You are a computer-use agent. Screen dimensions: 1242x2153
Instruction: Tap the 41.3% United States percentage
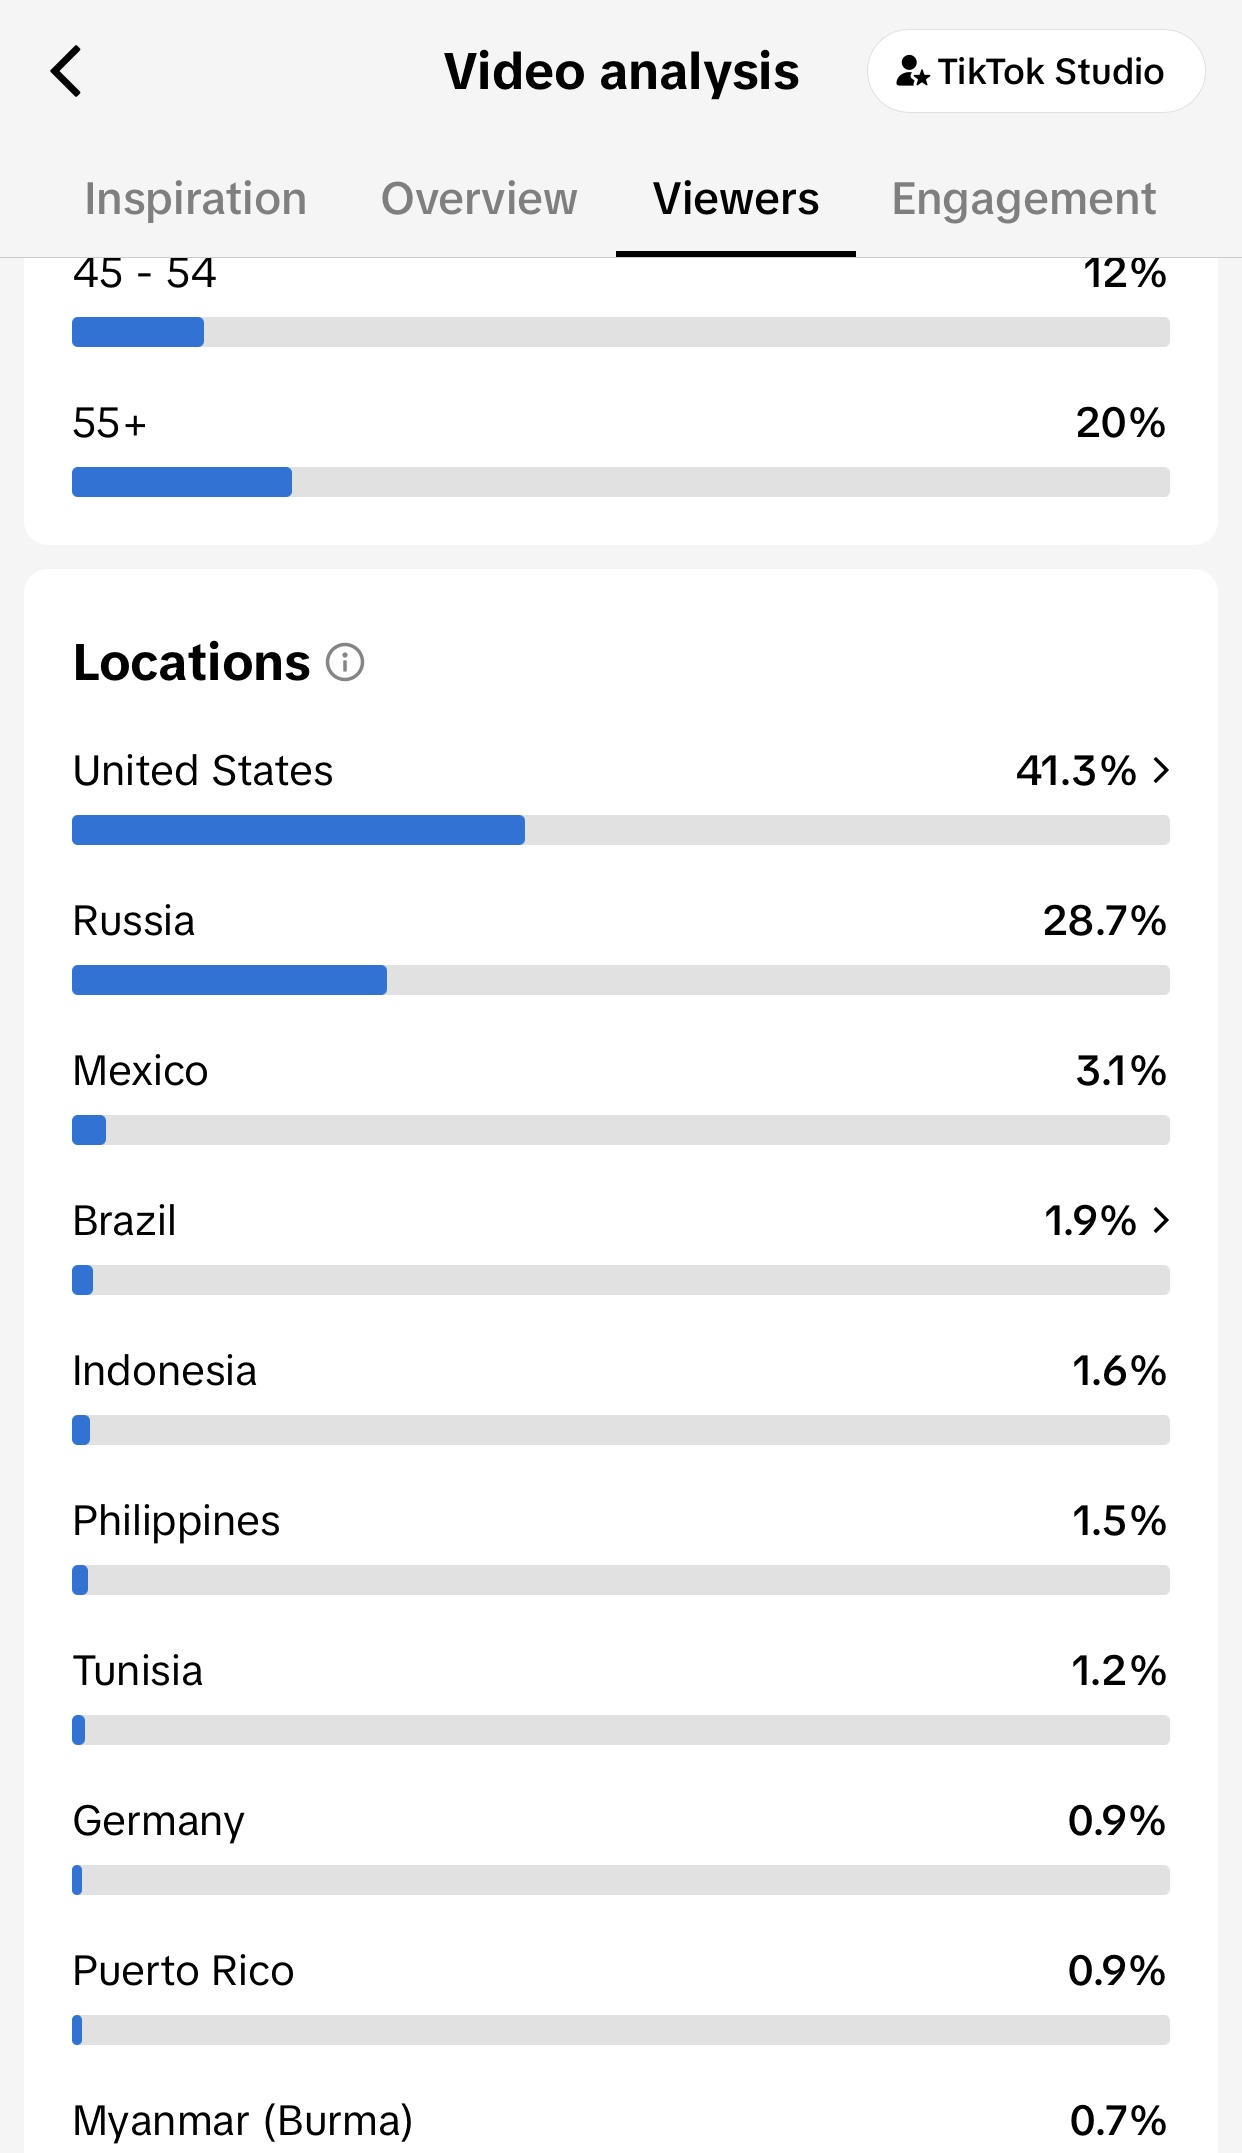(x=1076, y=770)
